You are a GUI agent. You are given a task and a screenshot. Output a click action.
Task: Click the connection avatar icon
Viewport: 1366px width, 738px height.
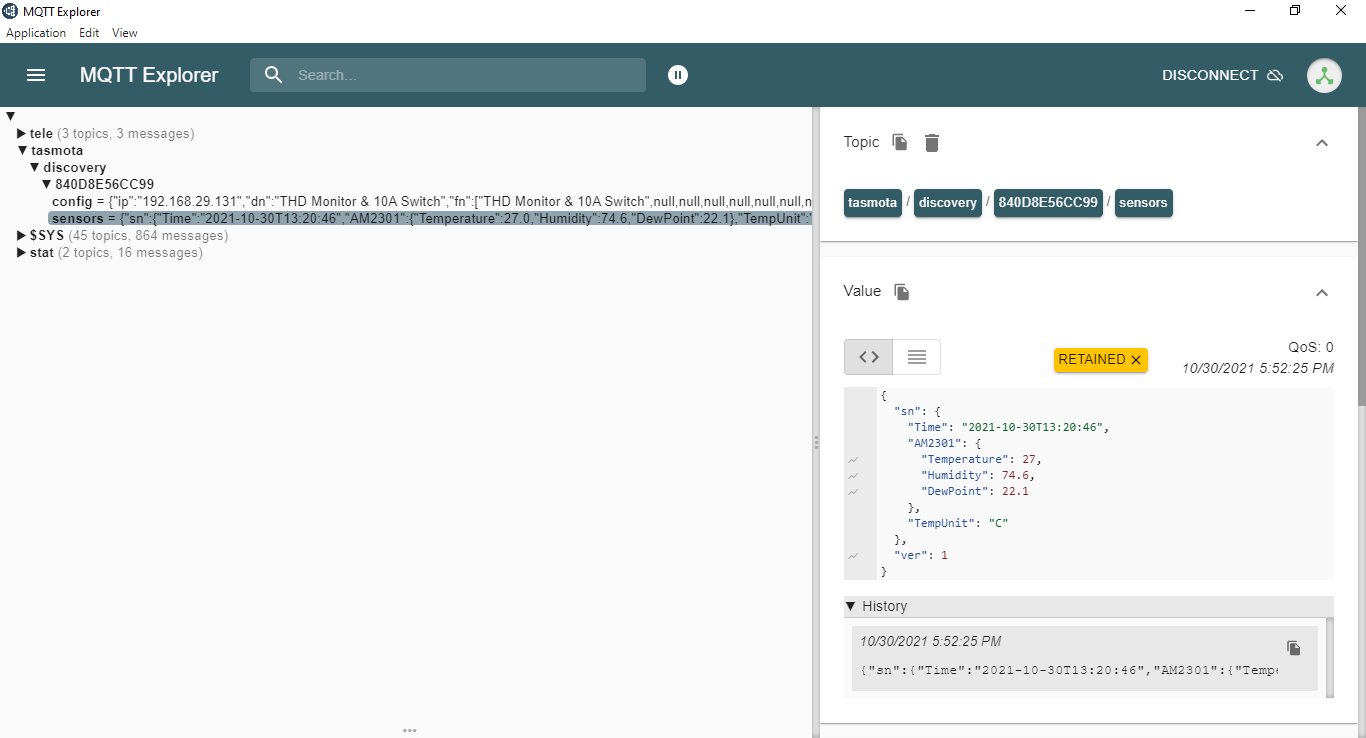pyautogui.click(x=1324, y=75)
